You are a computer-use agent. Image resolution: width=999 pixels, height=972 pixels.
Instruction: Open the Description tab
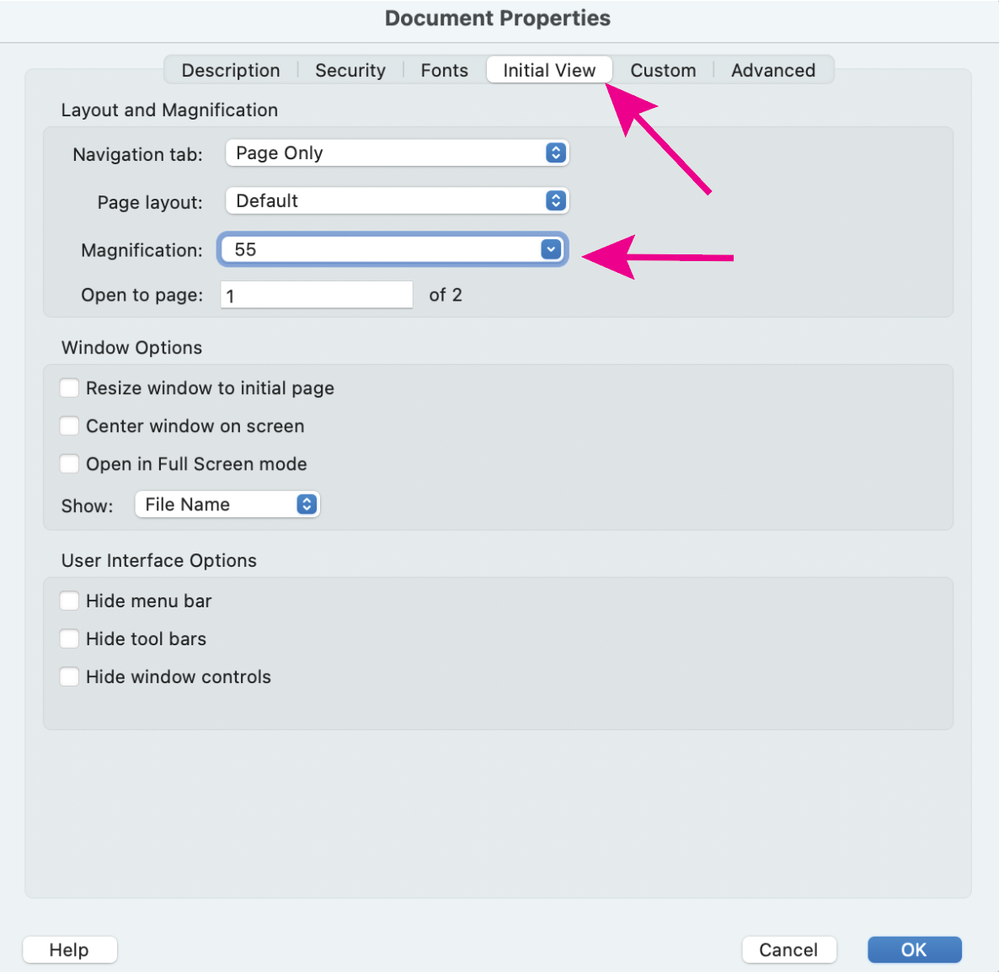pos(230,70)
